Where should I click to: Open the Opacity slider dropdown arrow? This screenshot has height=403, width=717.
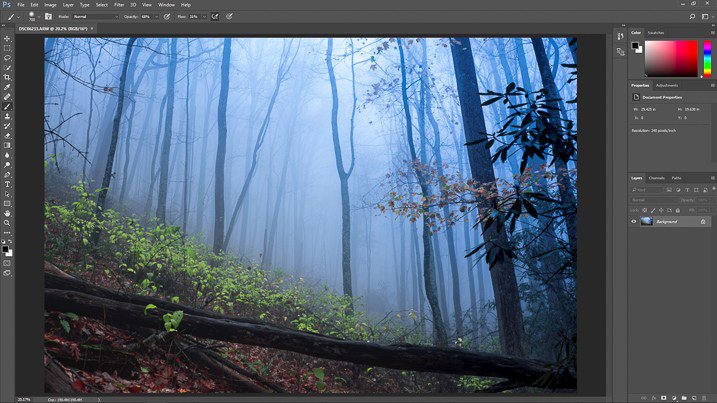point(156,16)
